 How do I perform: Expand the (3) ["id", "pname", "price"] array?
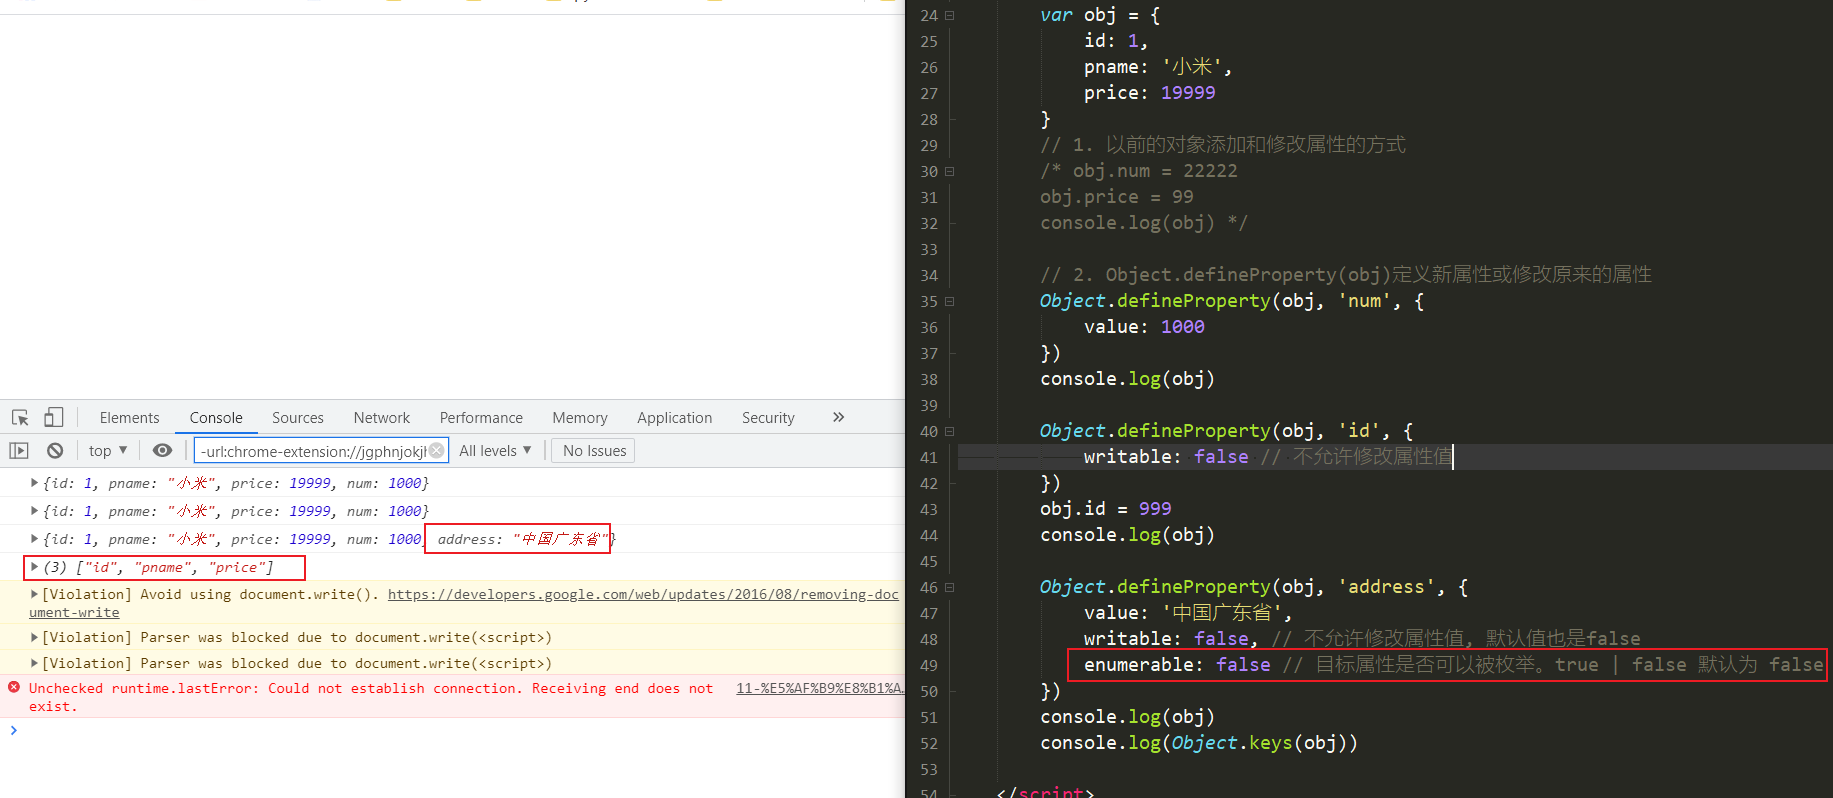pyautogui.click(x=34, y=567)
